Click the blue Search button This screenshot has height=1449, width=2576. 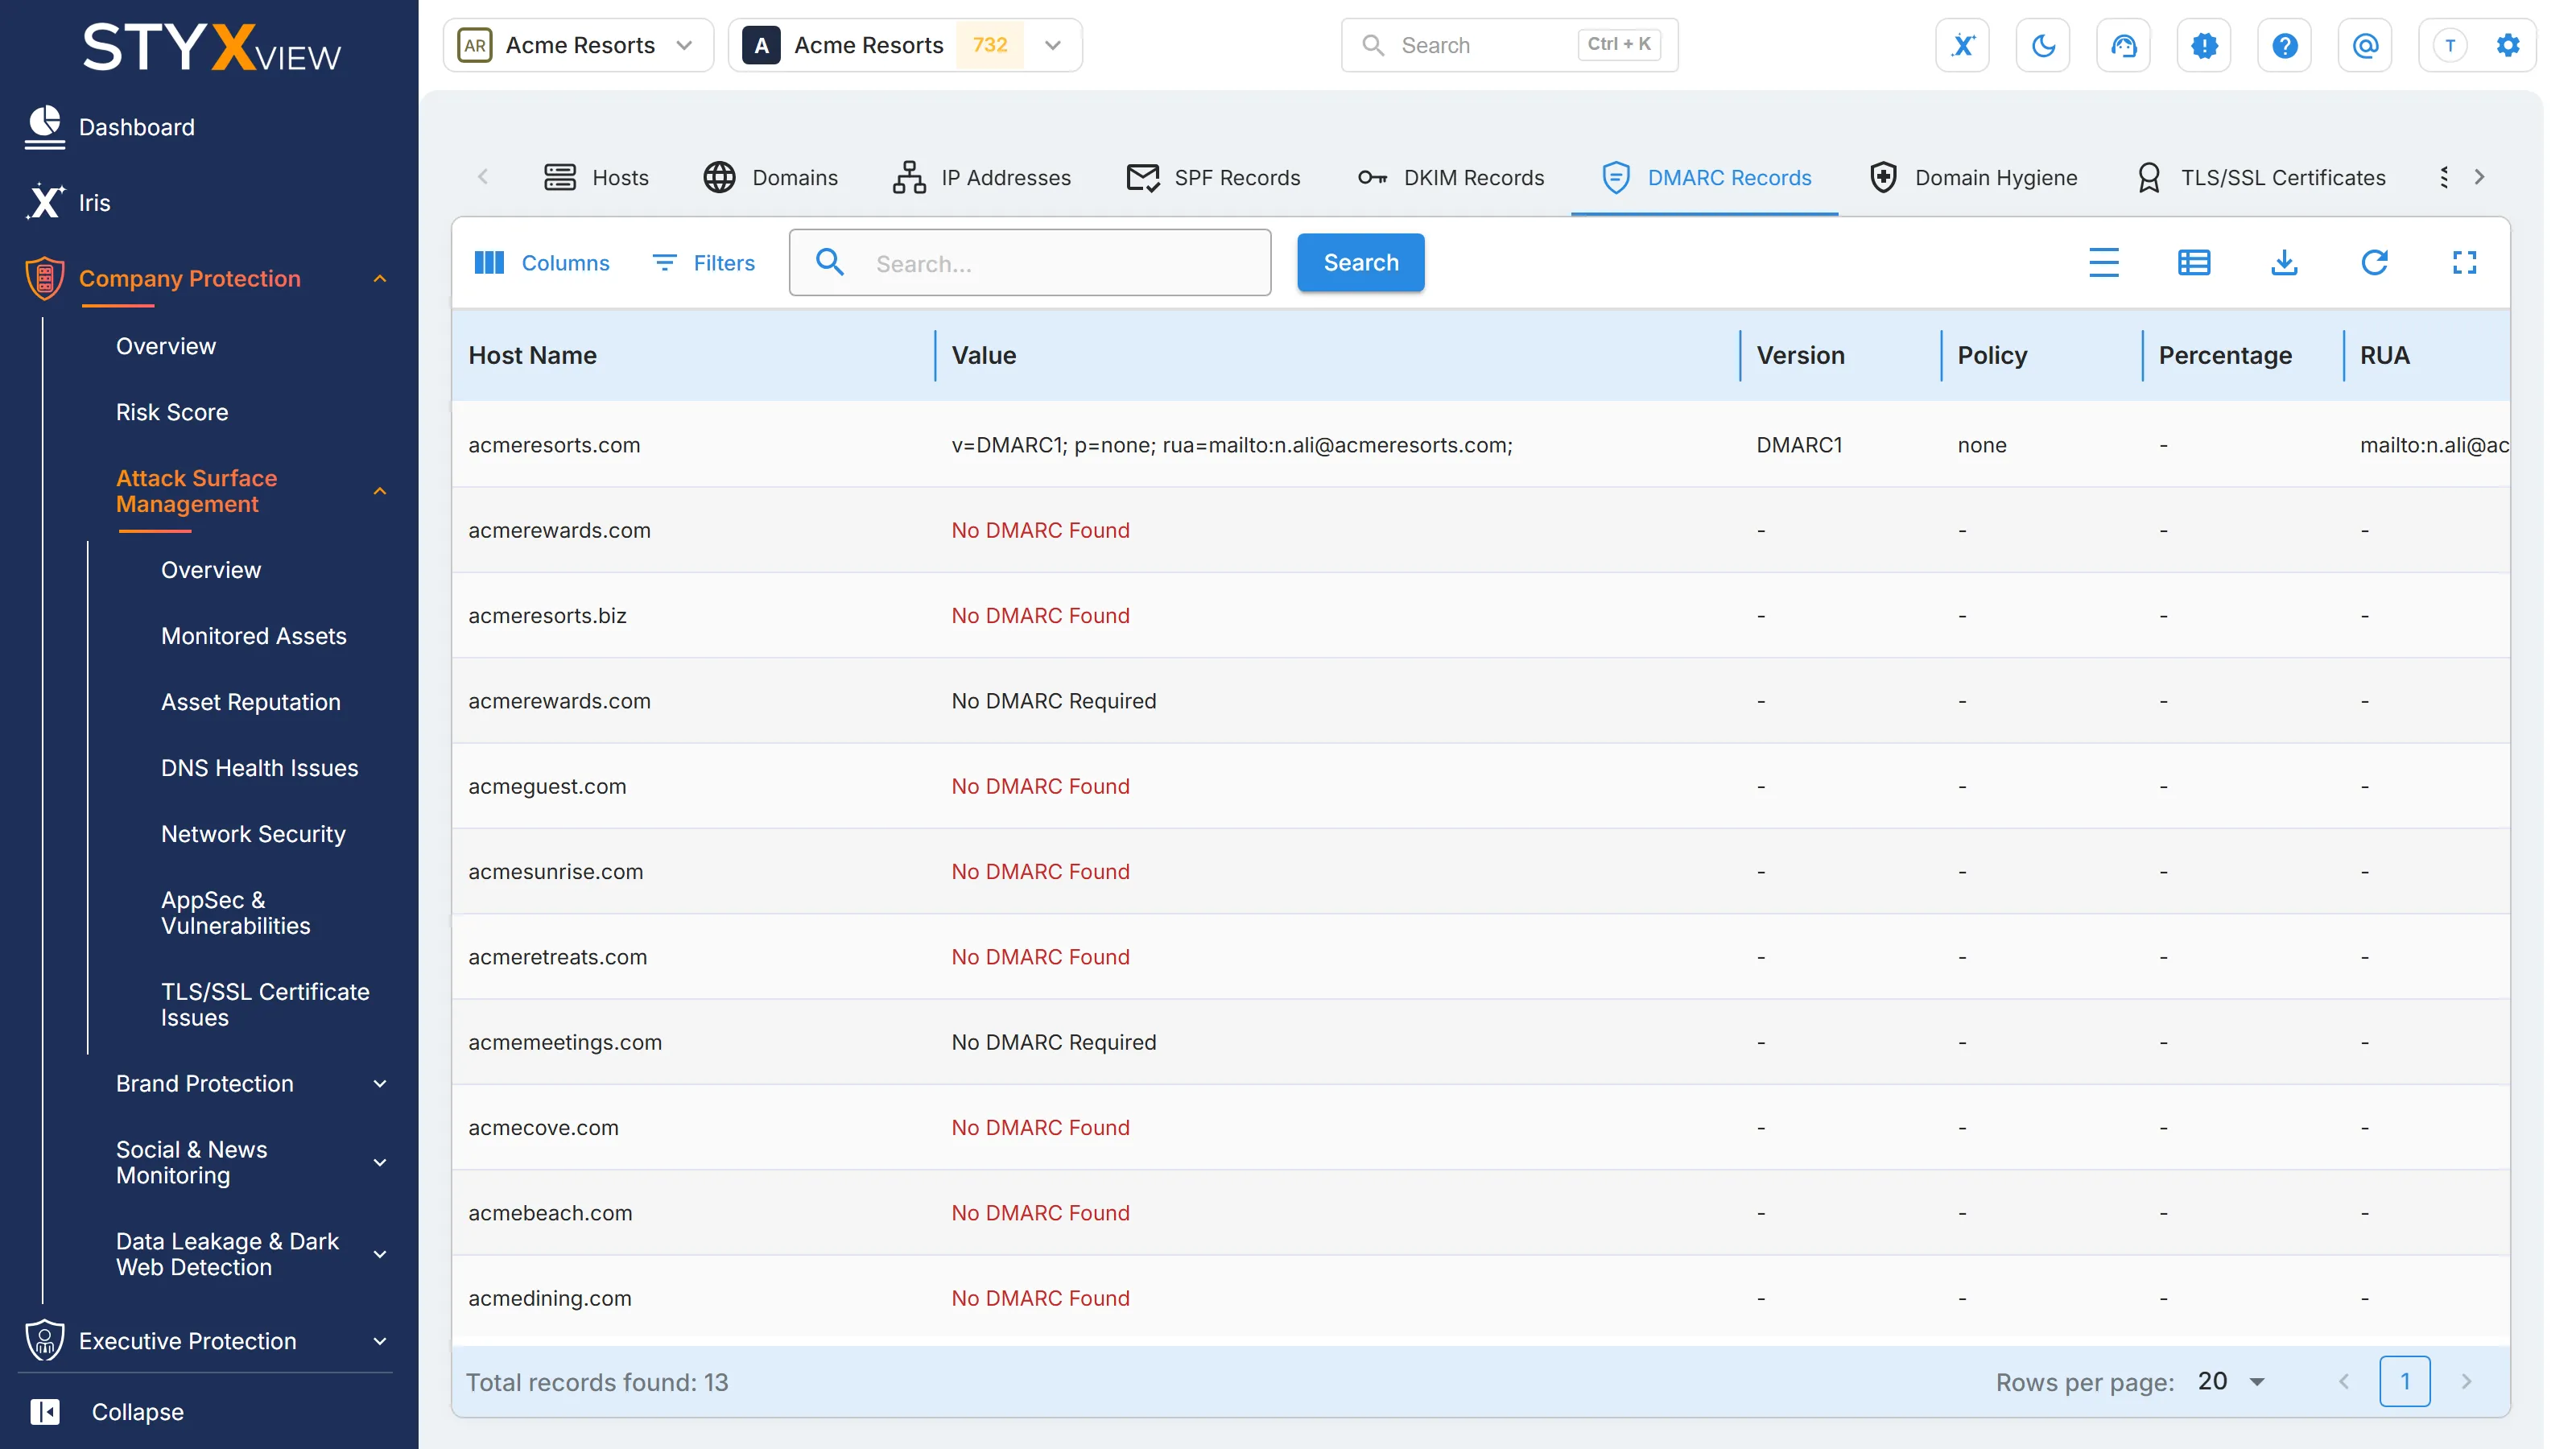point(1360,263)
